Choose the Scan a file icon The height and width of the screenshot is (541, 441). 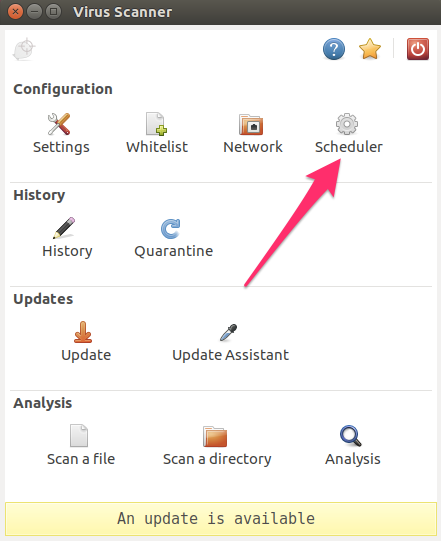click(x=79, y=435)
